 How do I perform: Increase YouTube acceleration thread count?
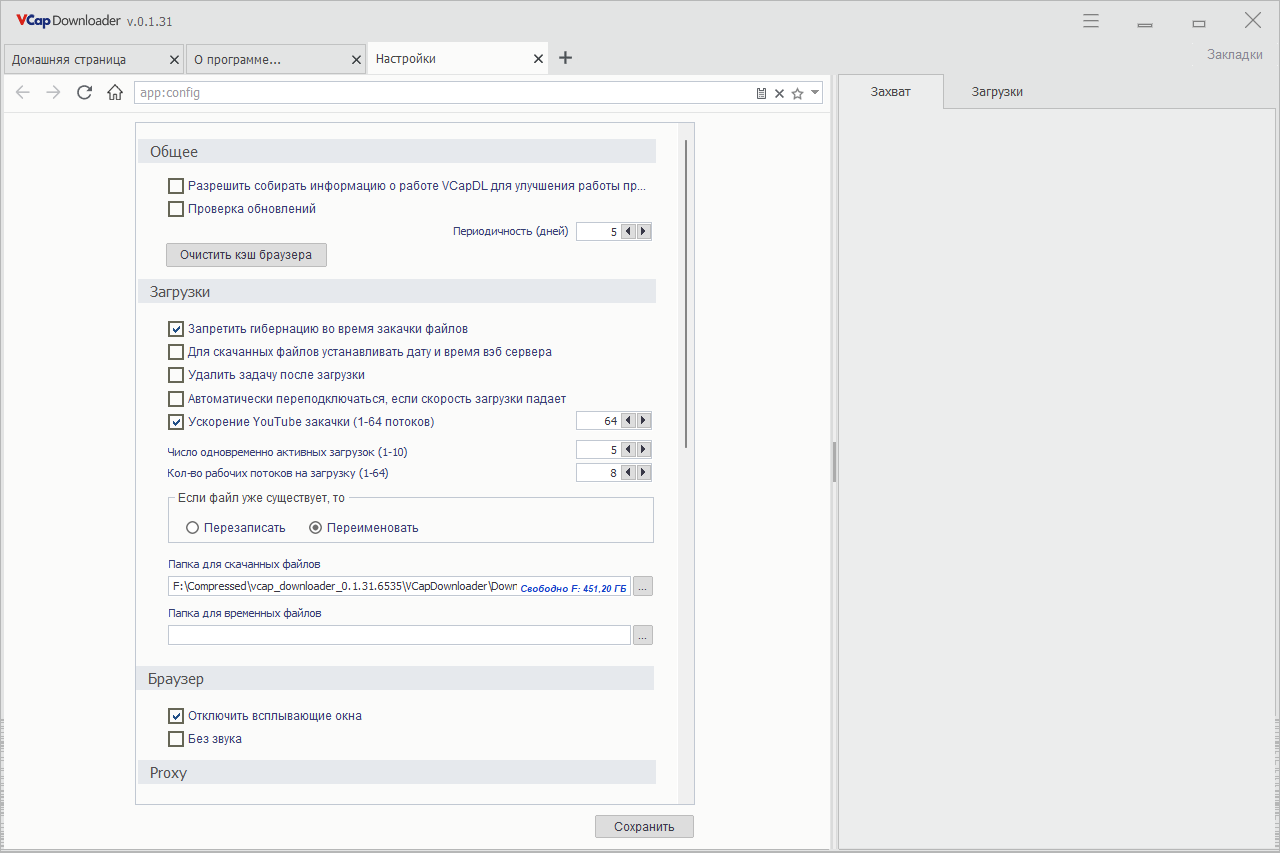click(644, 421)
